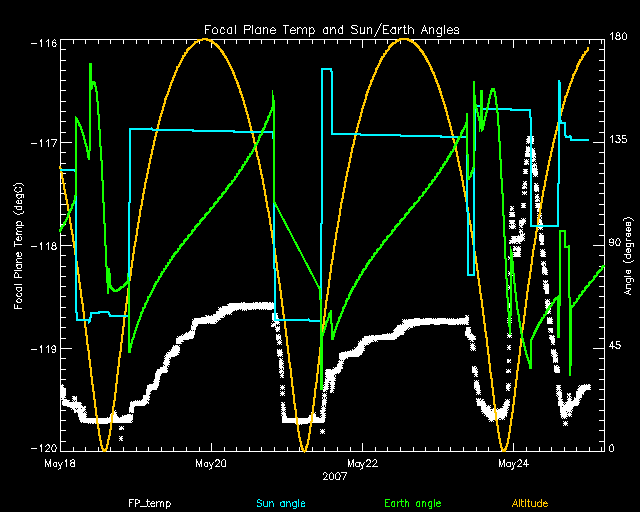The image size is (640, 512).
Task: Click the 2007 year label below the axis
Action: click(x=333, y=477)
